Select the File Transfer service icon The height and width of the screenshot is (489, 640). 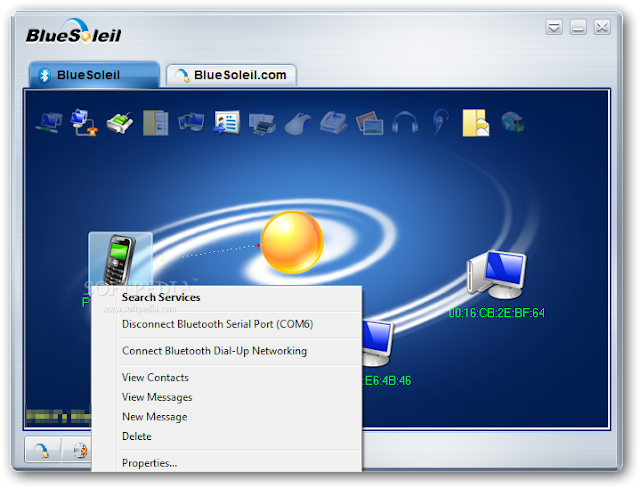[x=156, y=122]
